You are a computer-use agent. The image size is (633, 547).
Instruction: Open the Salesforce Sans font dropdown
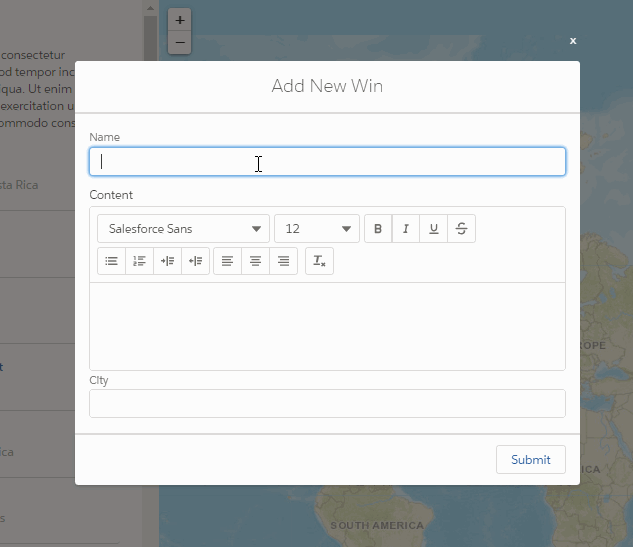point(183,229)
